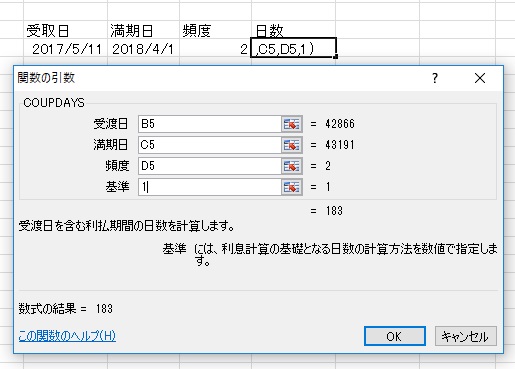
Task: Select header cell 受取日
Action: [x=66, y=31]
